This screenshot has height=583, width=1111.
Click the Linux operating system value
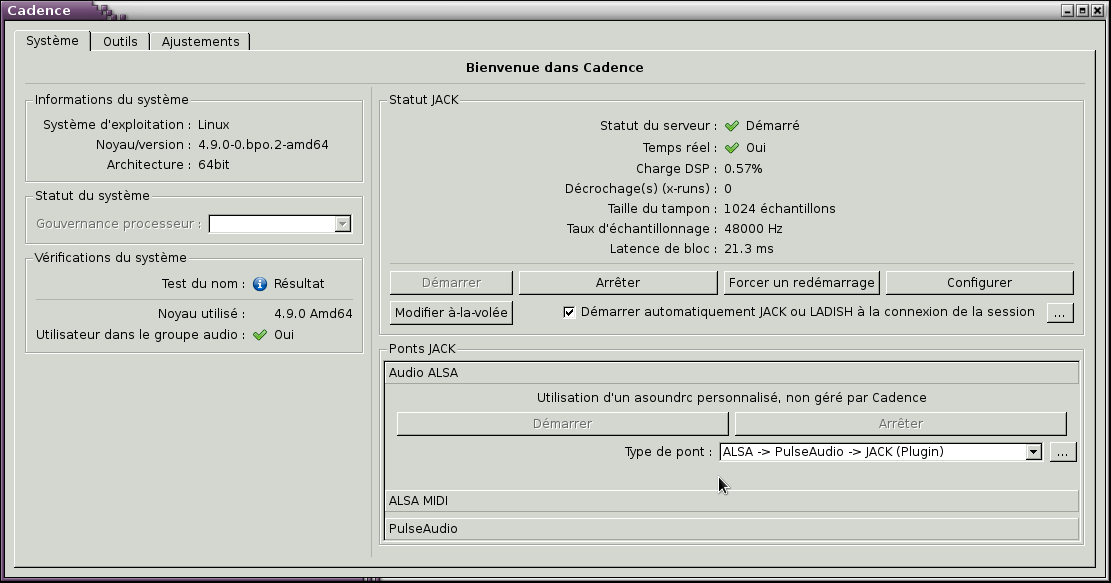click(213, 125)
